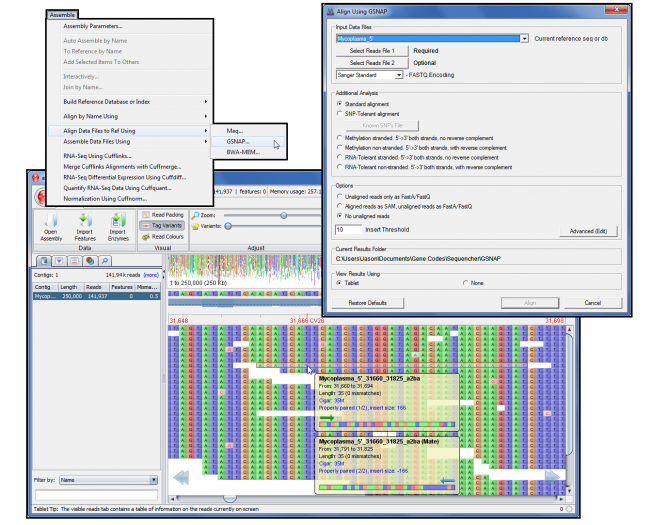Select Unaligned reads only as FastA/FastQ

click(x=340, y=197)
